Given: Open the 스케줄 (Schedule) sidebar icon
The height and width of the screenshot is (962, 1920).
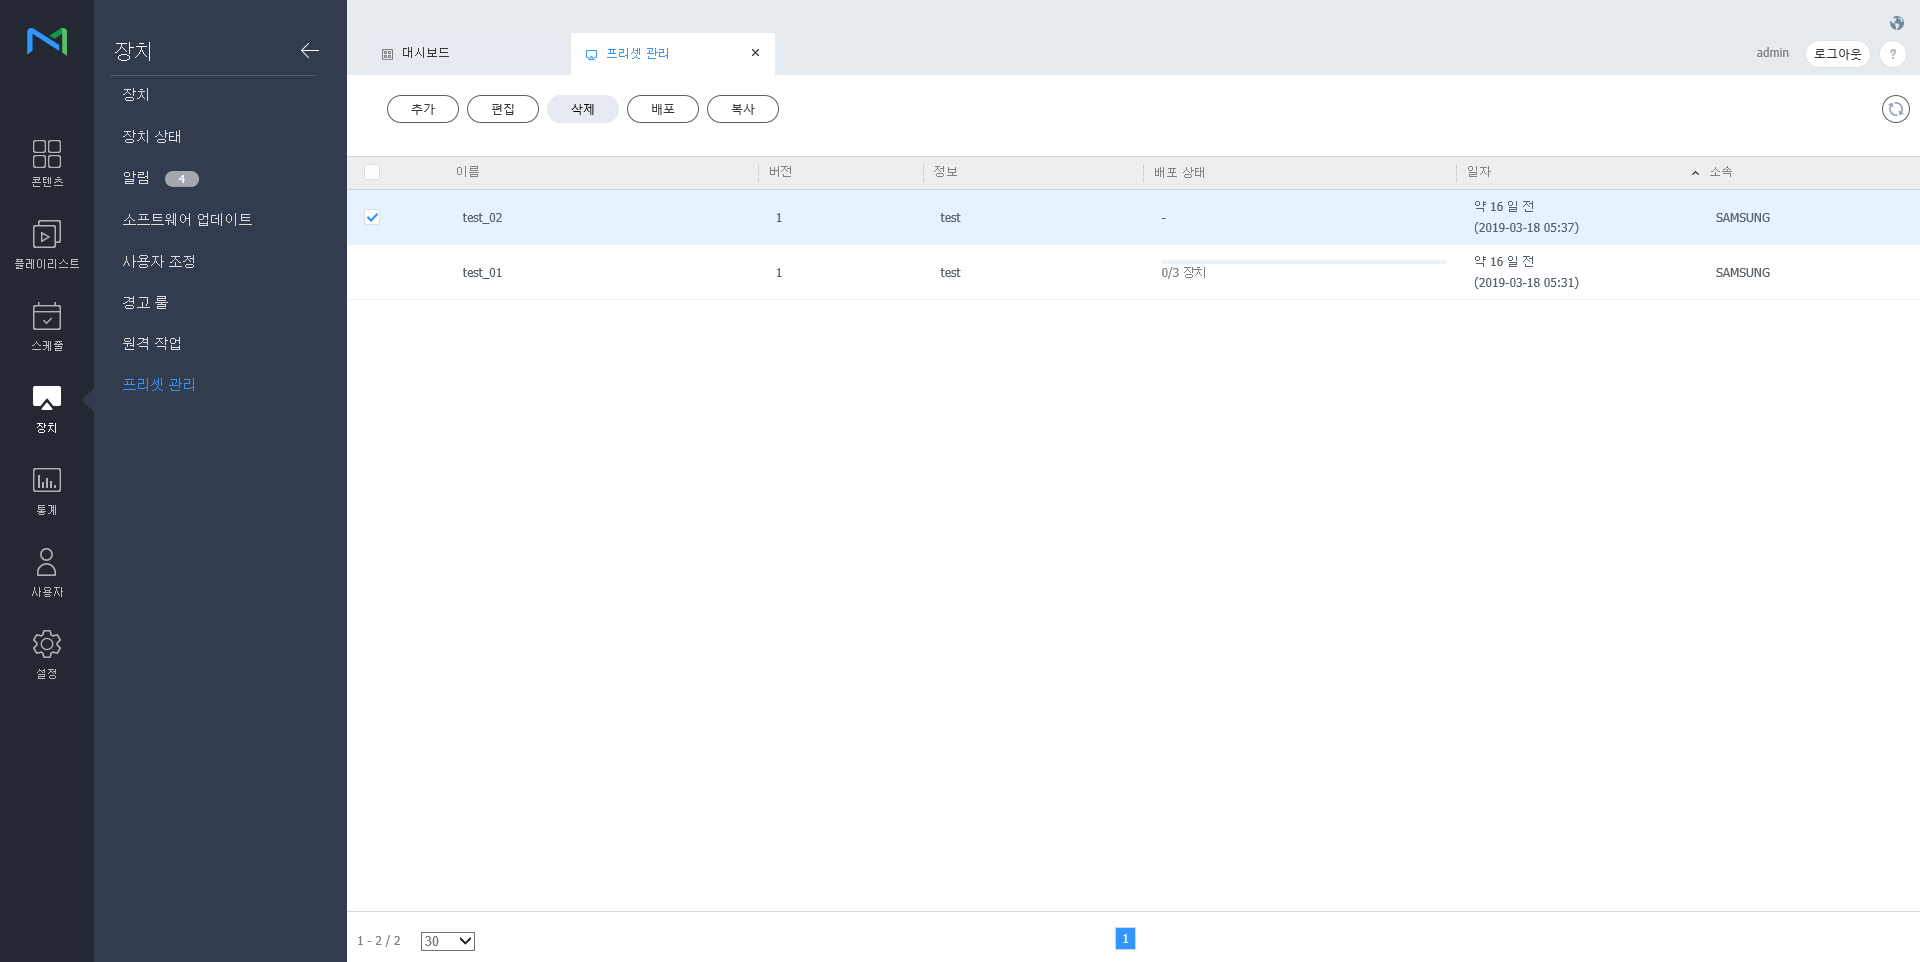Looking at the screenshot, I should [x=46, y=327].
